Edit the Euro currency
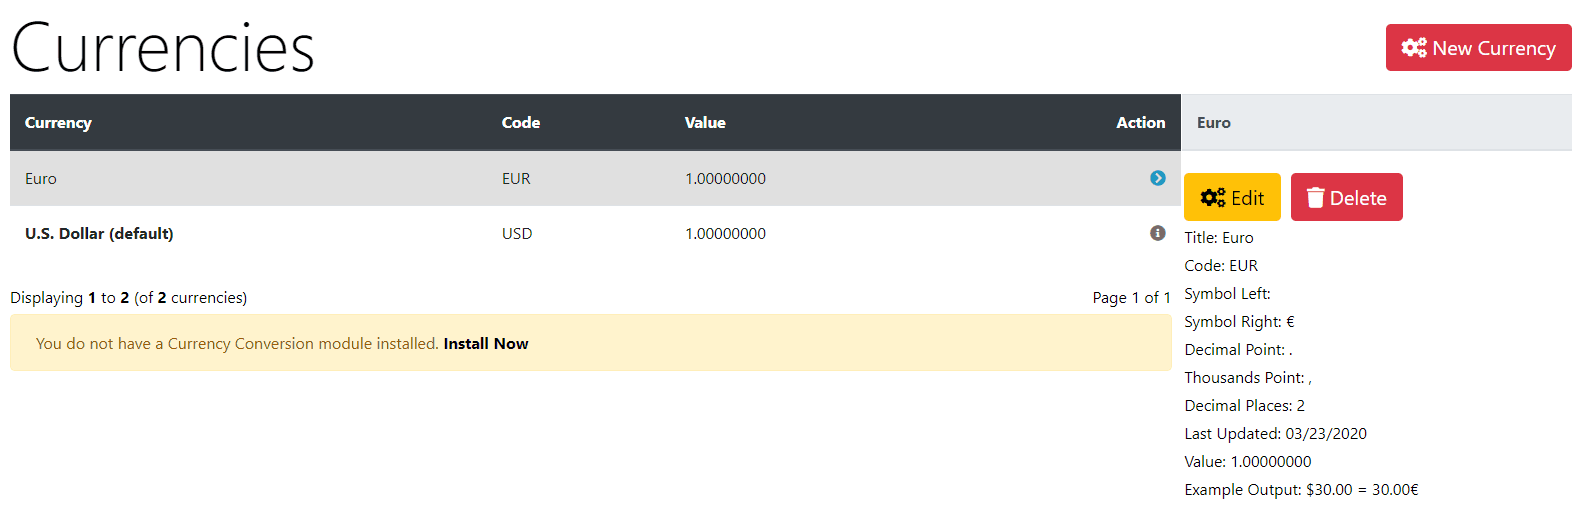 pyautogui.click(x=1232, y=197)
